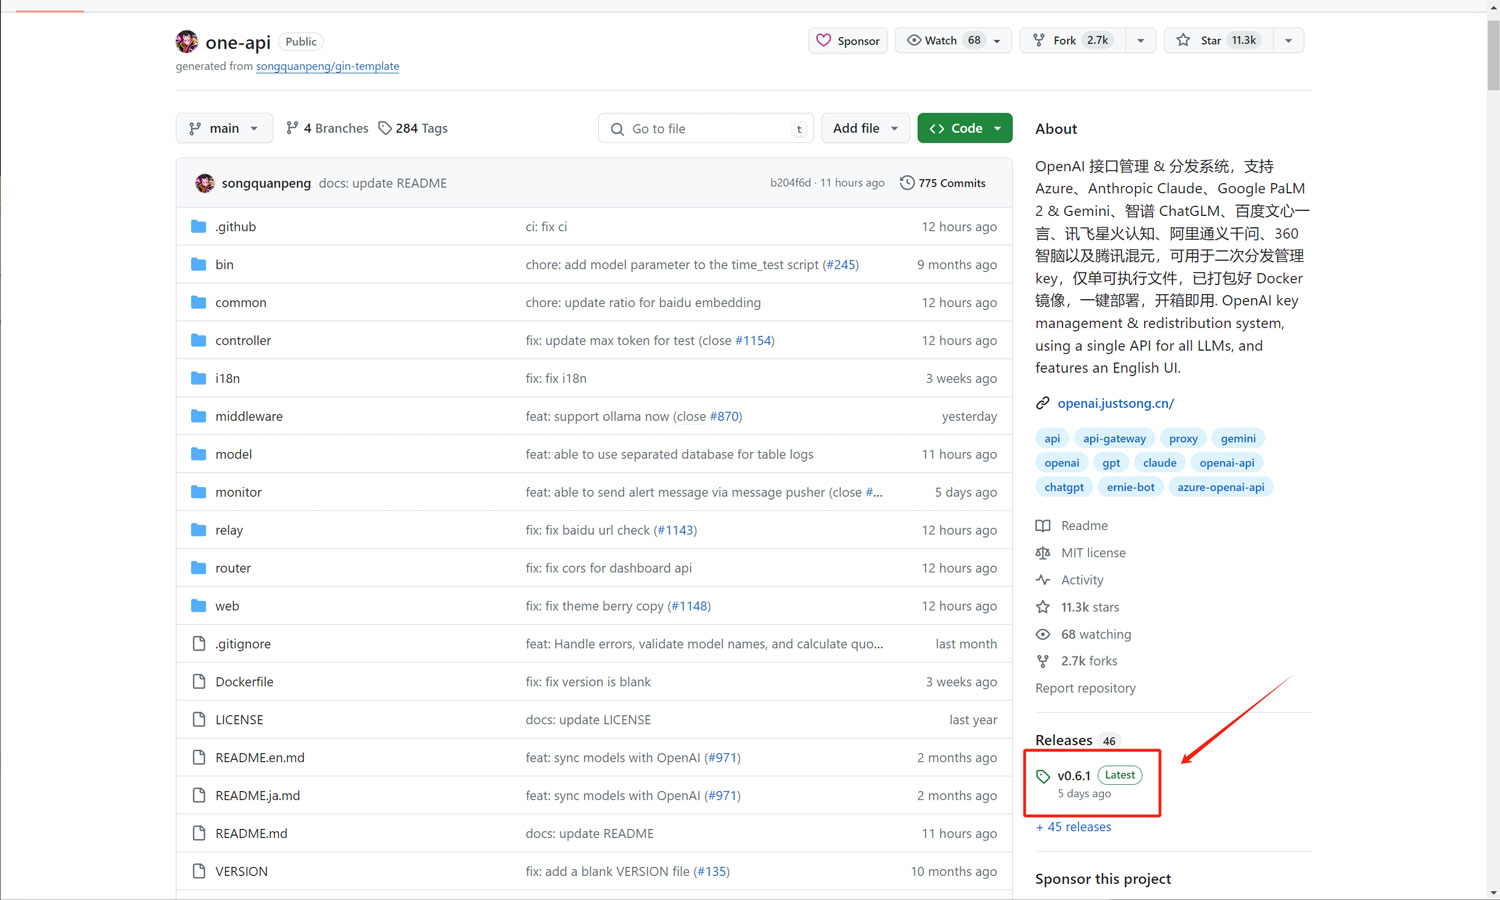
Task: Select the gemini topic tag
Action: pyautogui.click(x=1238, y=438)
